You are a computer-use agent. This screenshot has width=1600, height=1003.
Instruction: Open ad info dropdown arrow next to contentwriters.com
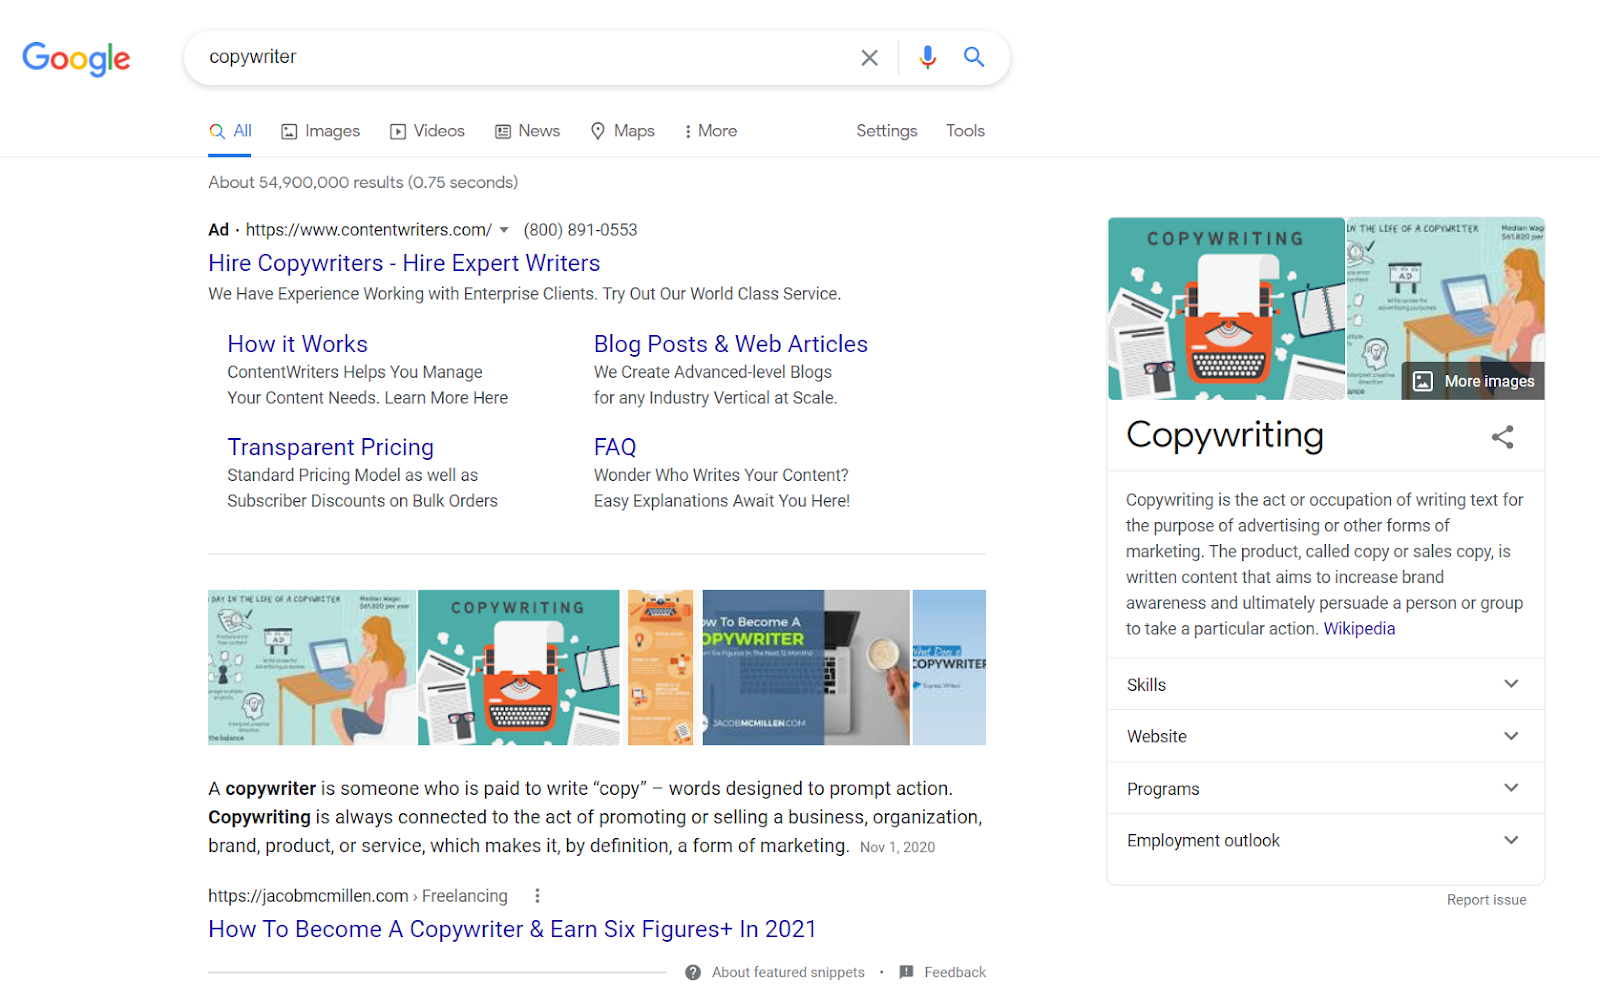[x=504, y=230]
